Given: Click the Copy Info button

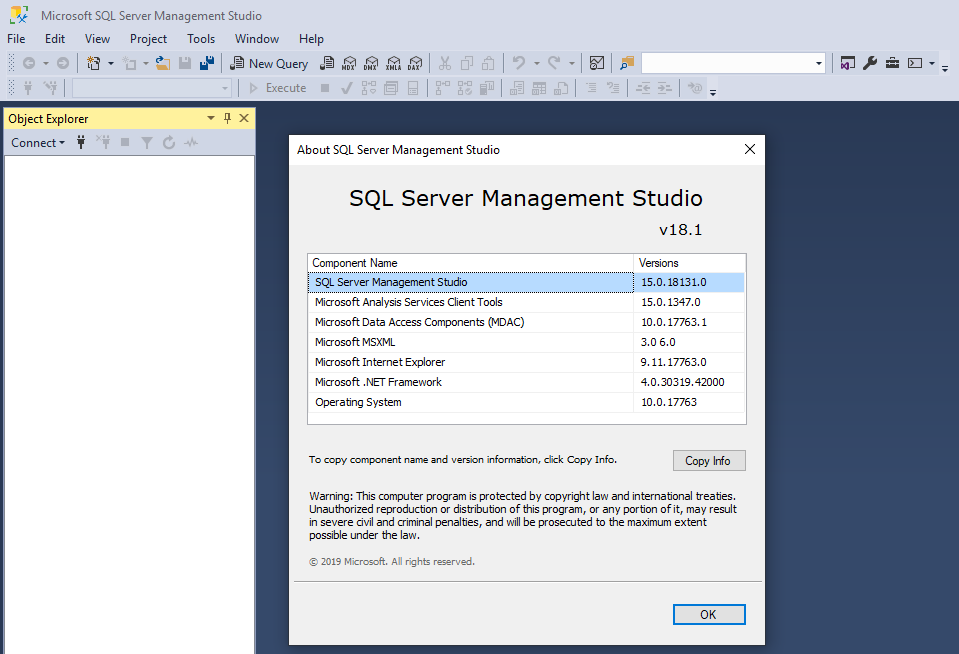Looking at the screenshot, I should point(708,460).
